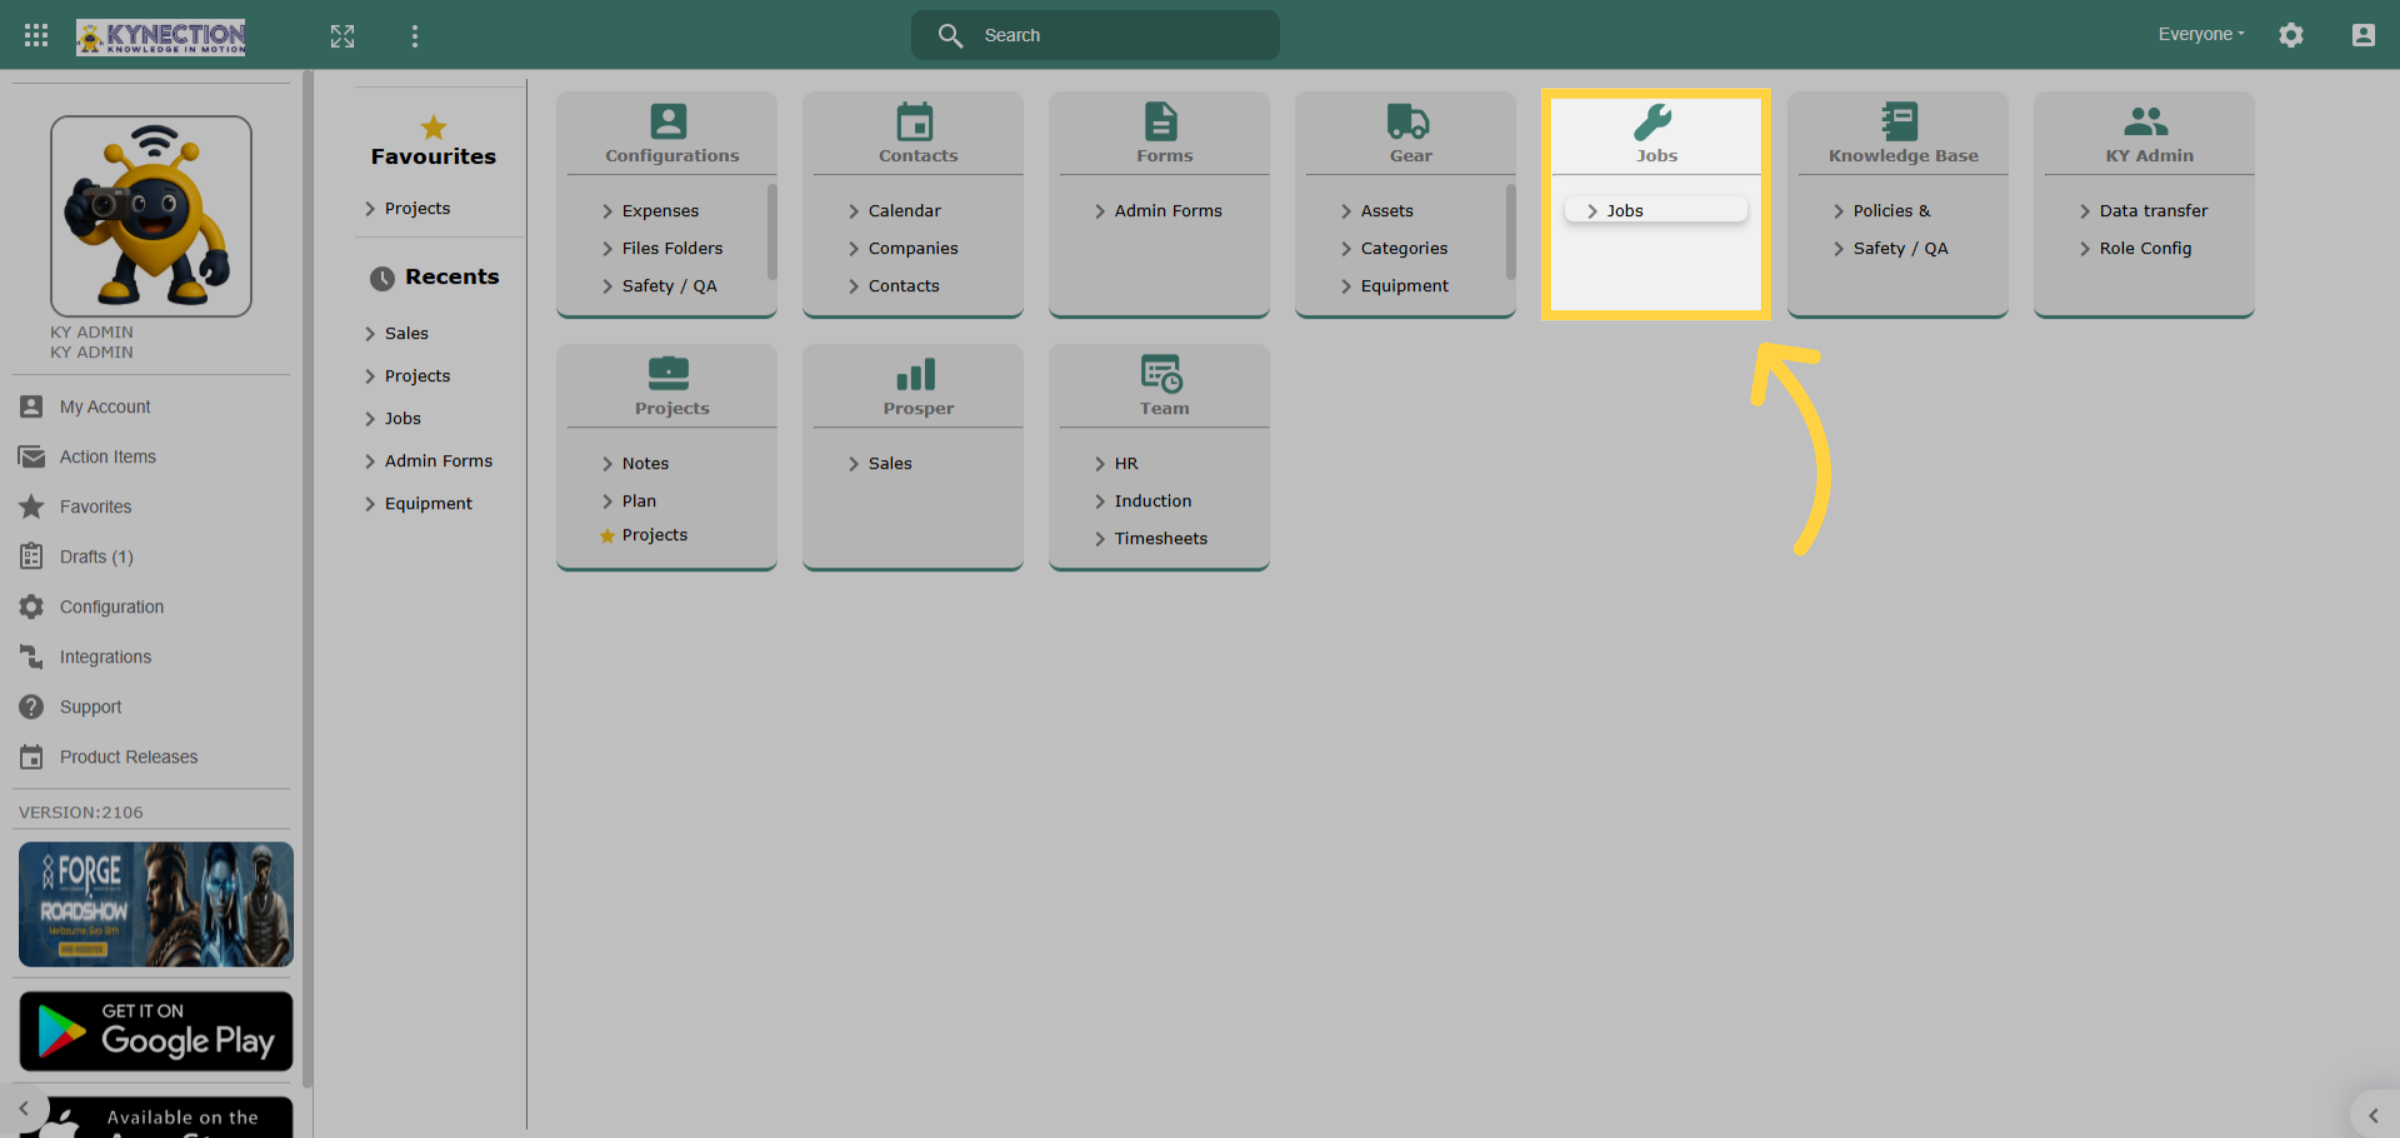
Task: Click the Knowledge Base notebook icon
Action: tap(1900, 121)
